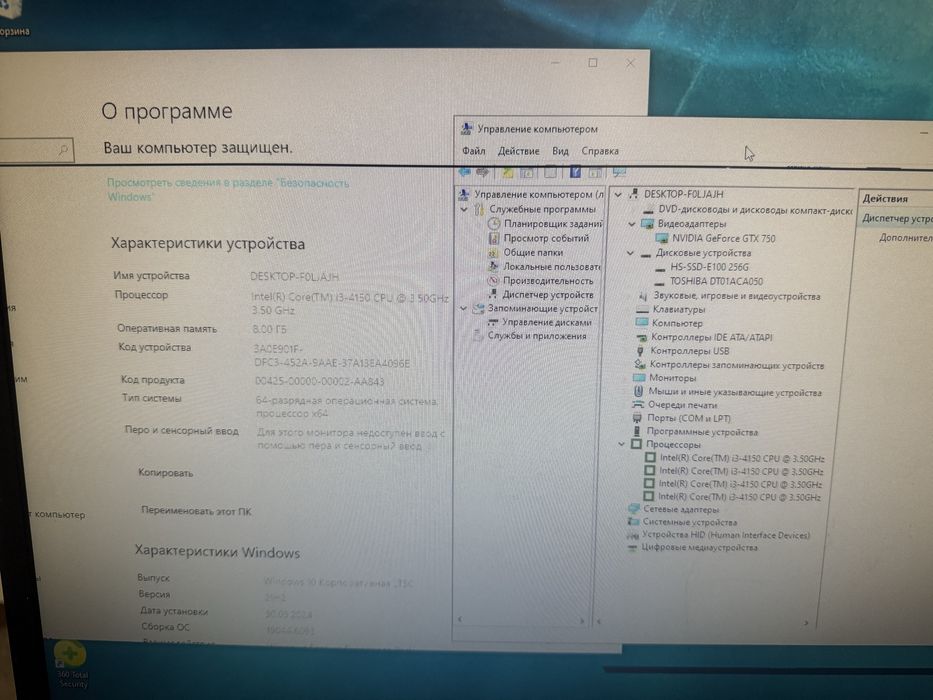The width and height of the screenshot is (933, 700).
Task: Click the Клавиатуры keyboard icon
Action: (642, 310)
